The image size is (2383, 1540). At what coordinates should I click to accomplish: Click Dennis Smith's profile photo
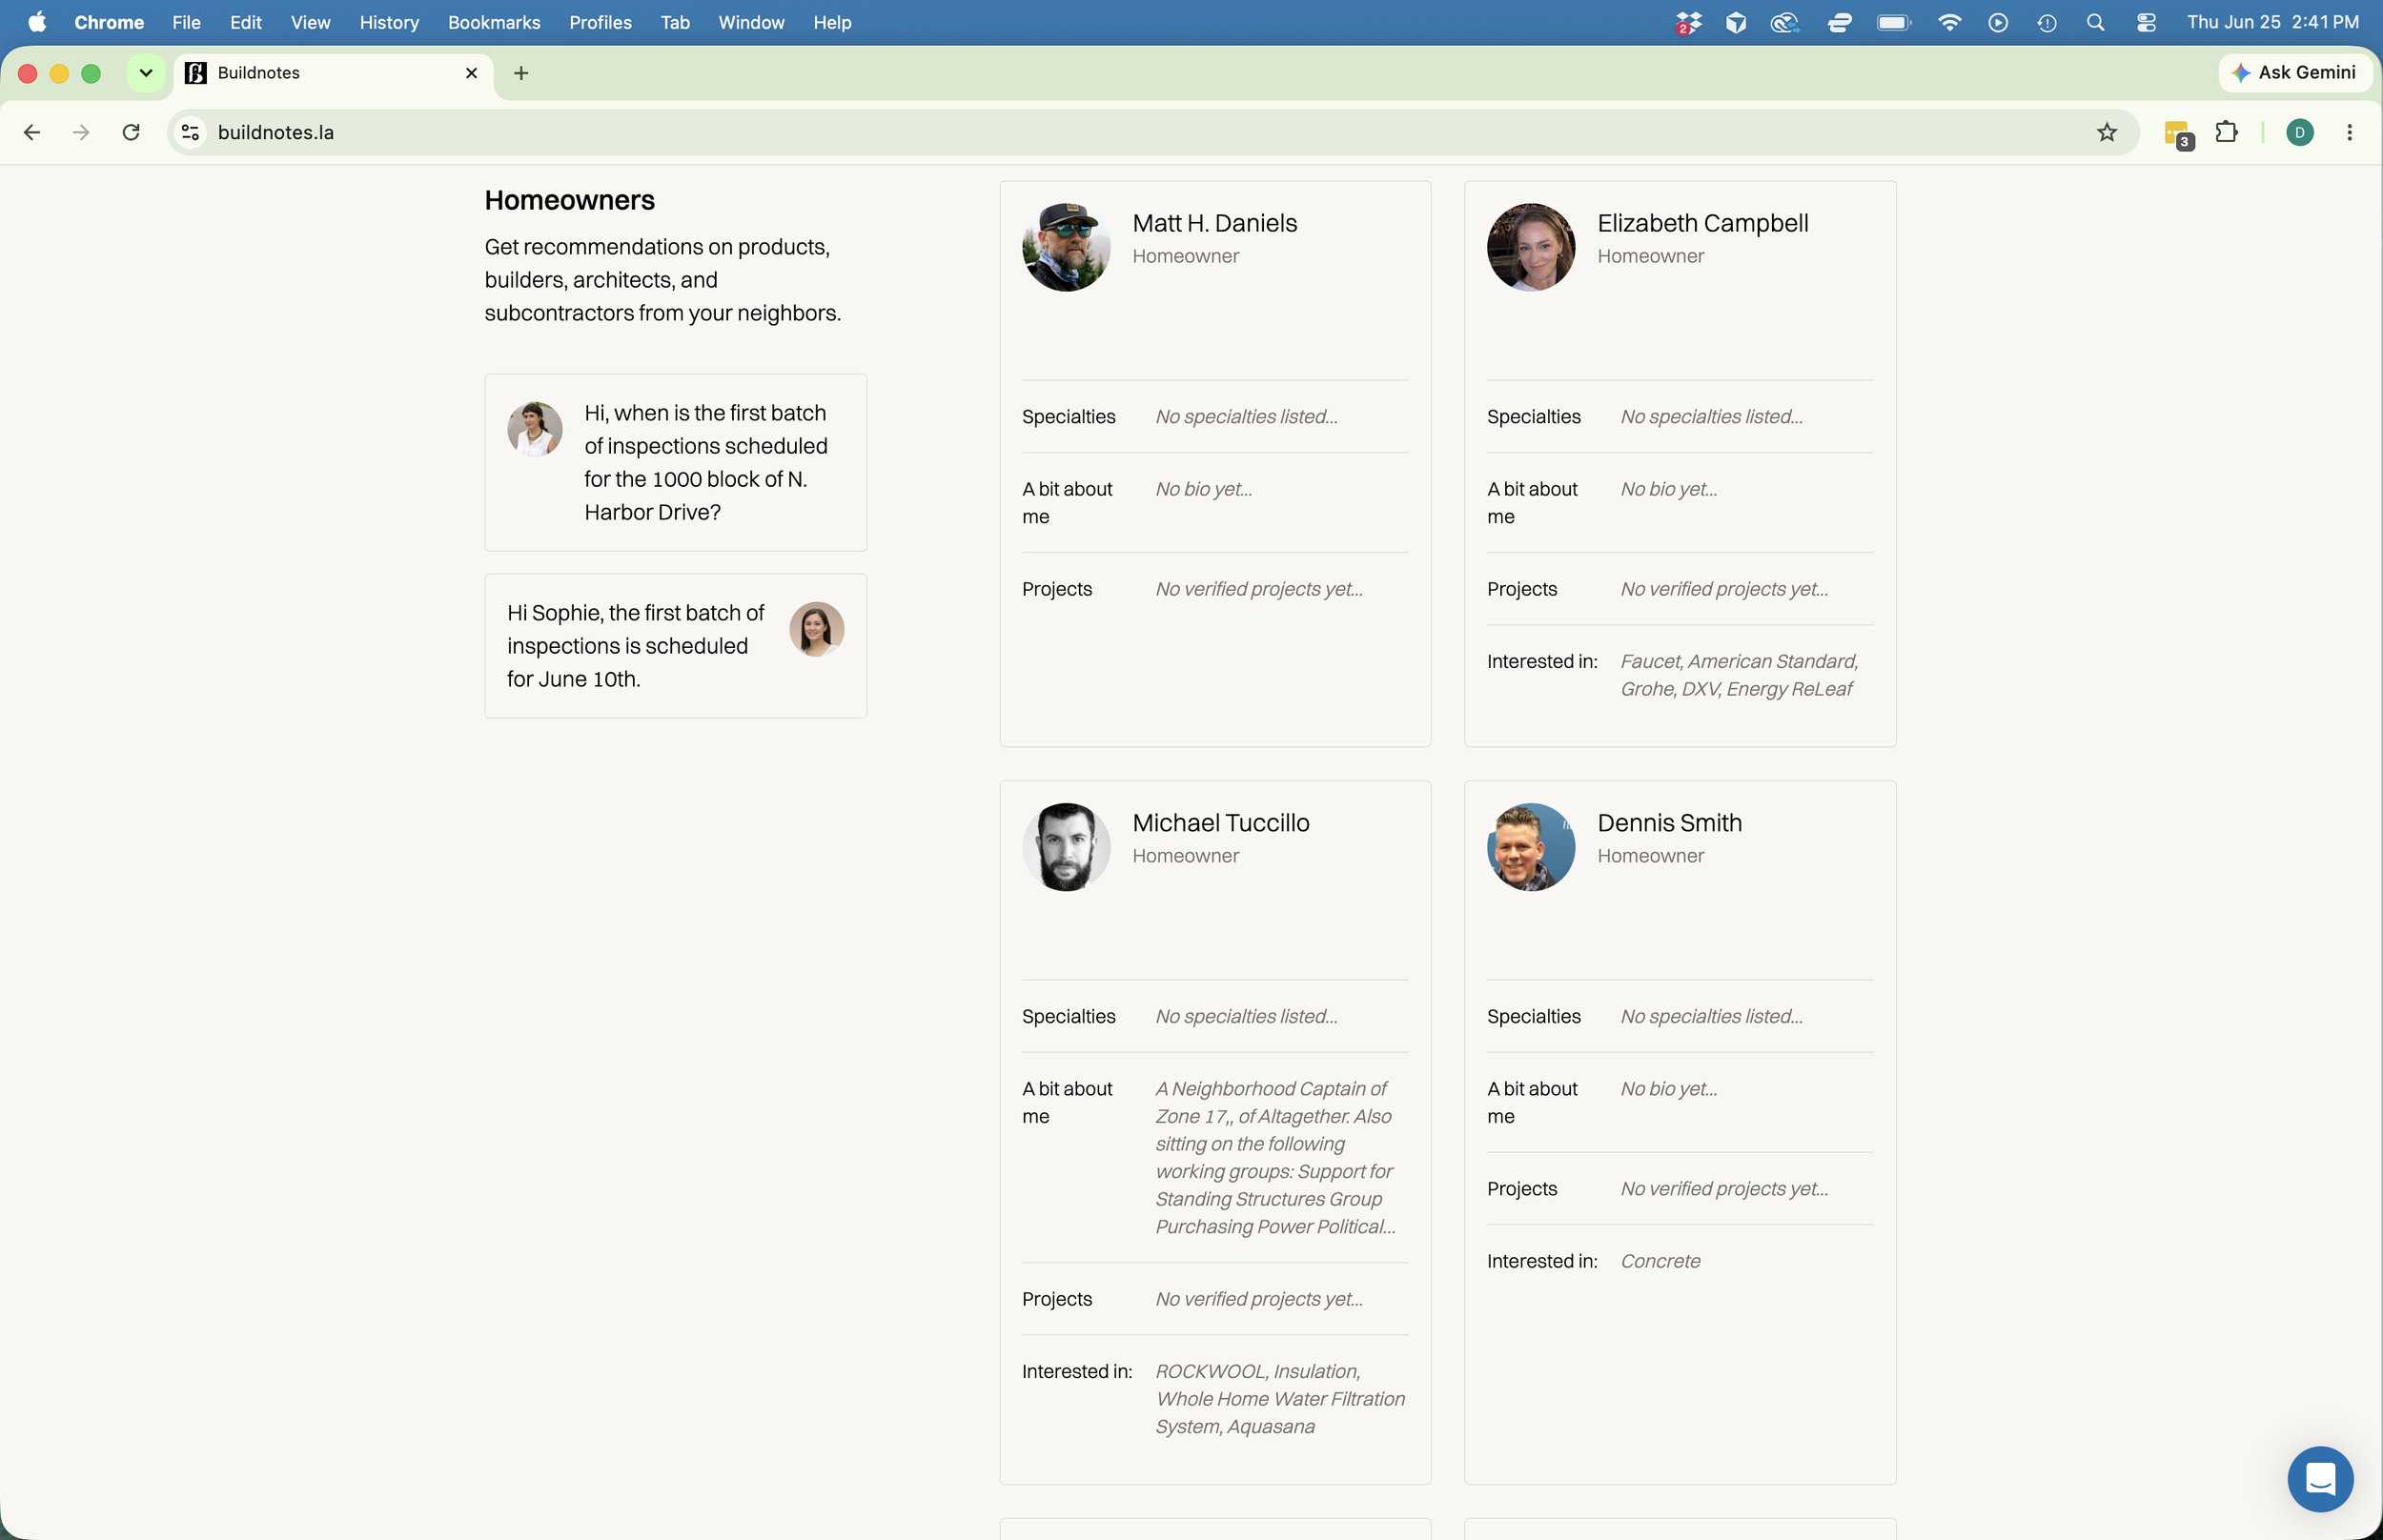pos(1530,847)
